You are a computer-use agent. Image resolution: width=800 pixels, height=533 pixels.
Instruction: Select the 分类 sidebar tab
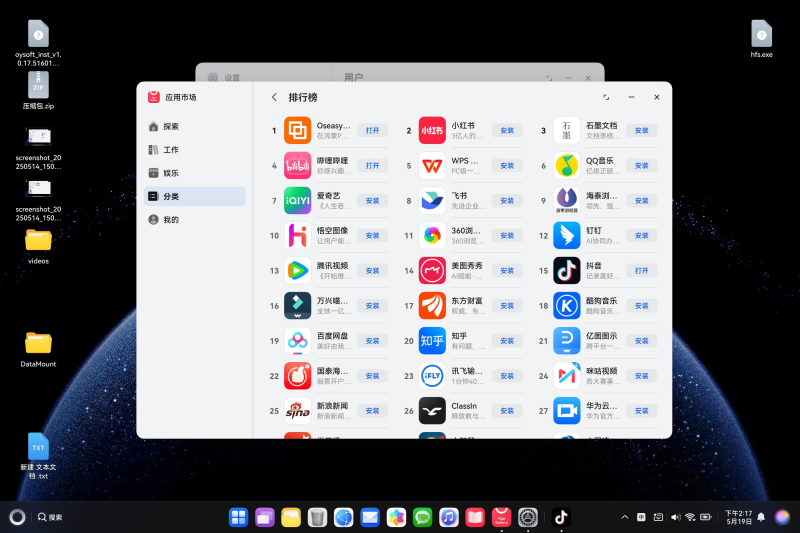tap(195, 196)
